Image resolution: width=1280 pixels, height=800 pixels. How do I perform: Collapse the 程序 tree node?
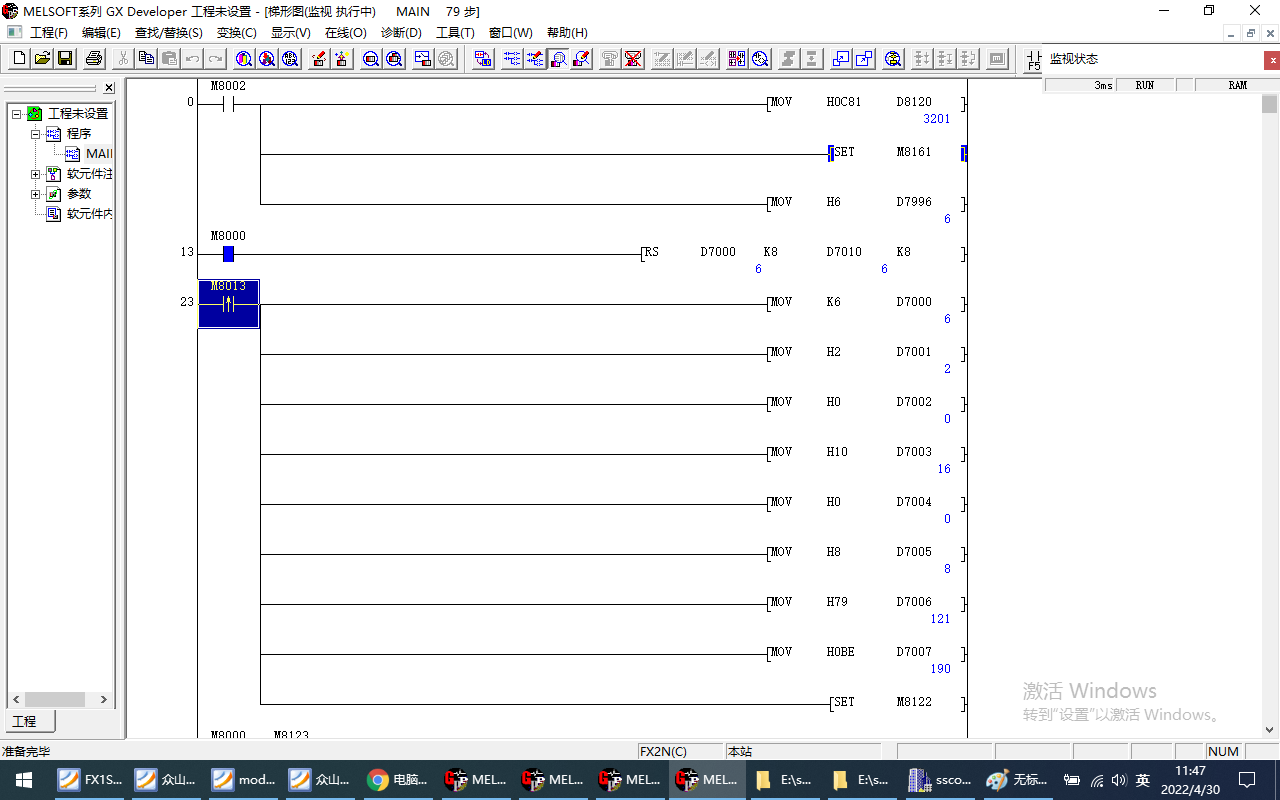point(36,134)
